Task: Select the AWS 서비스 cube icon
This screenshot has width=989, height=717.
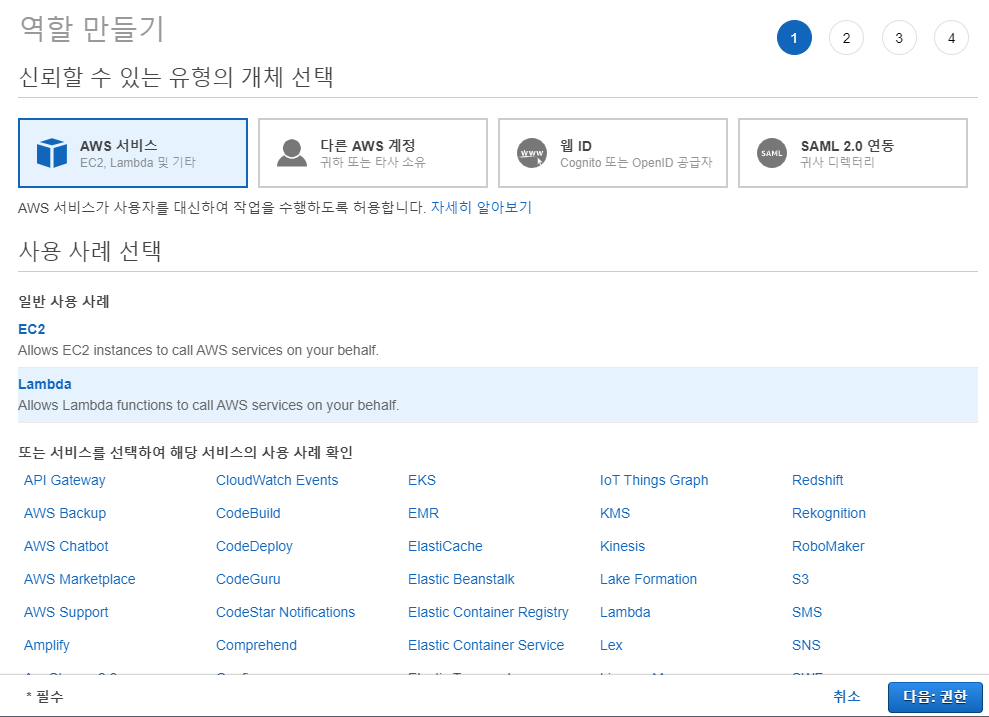Action: [x=52, y=153]
